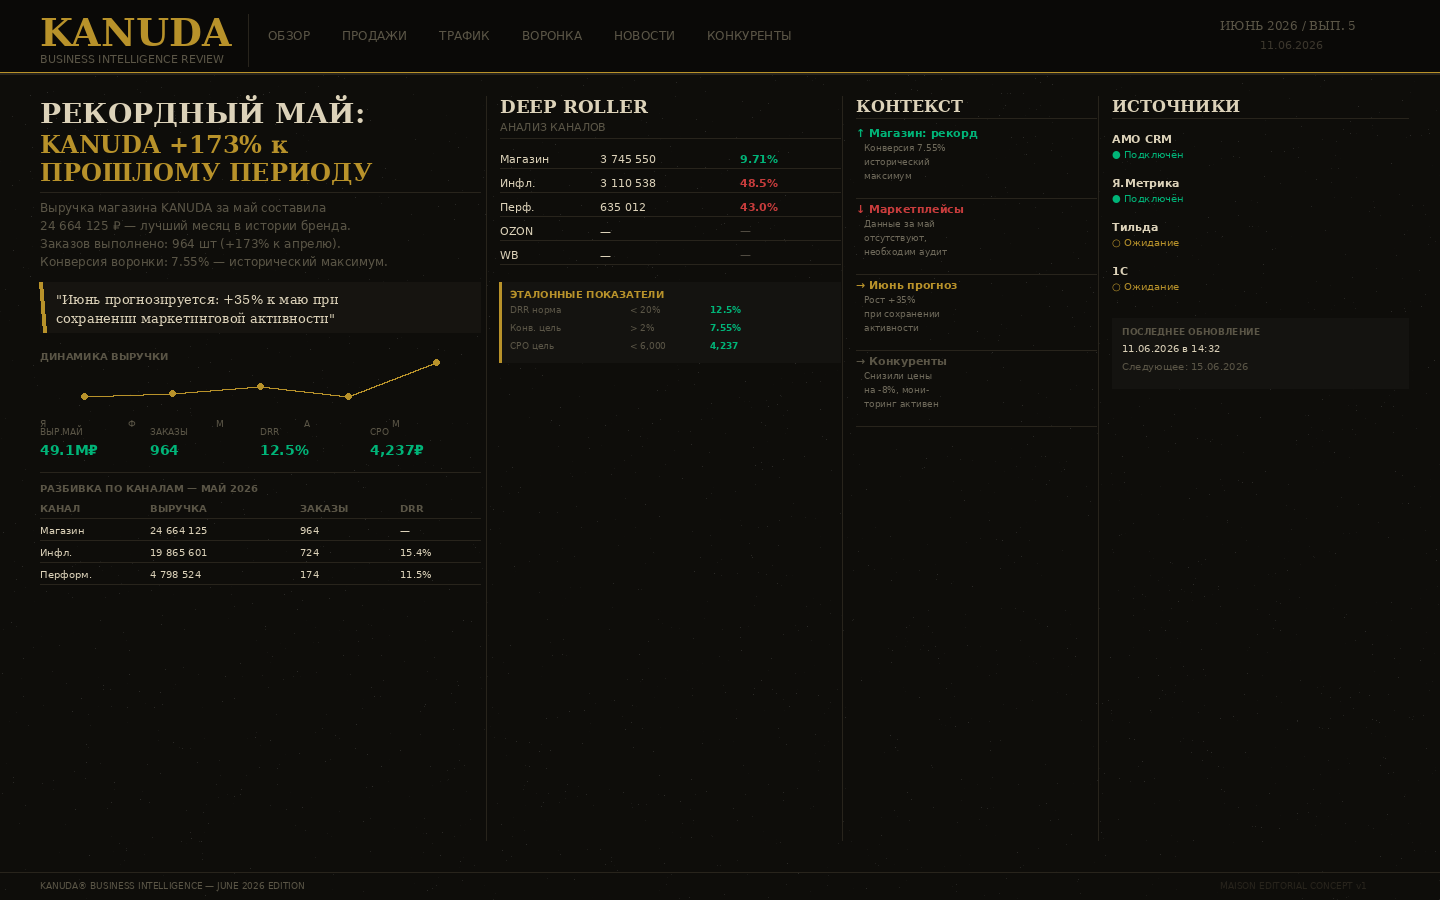
Task: Click the 'Перформ.' channel row label
Action: click(66, 575)
